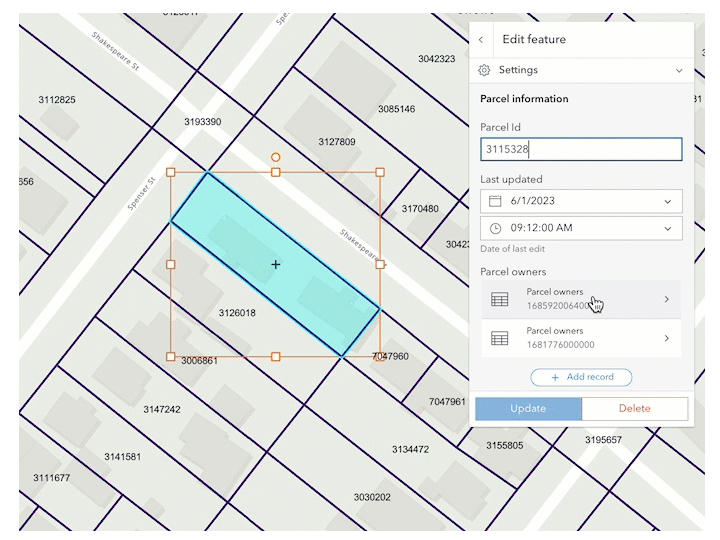Expand the Settings section chevron

(x=679, y=71)
